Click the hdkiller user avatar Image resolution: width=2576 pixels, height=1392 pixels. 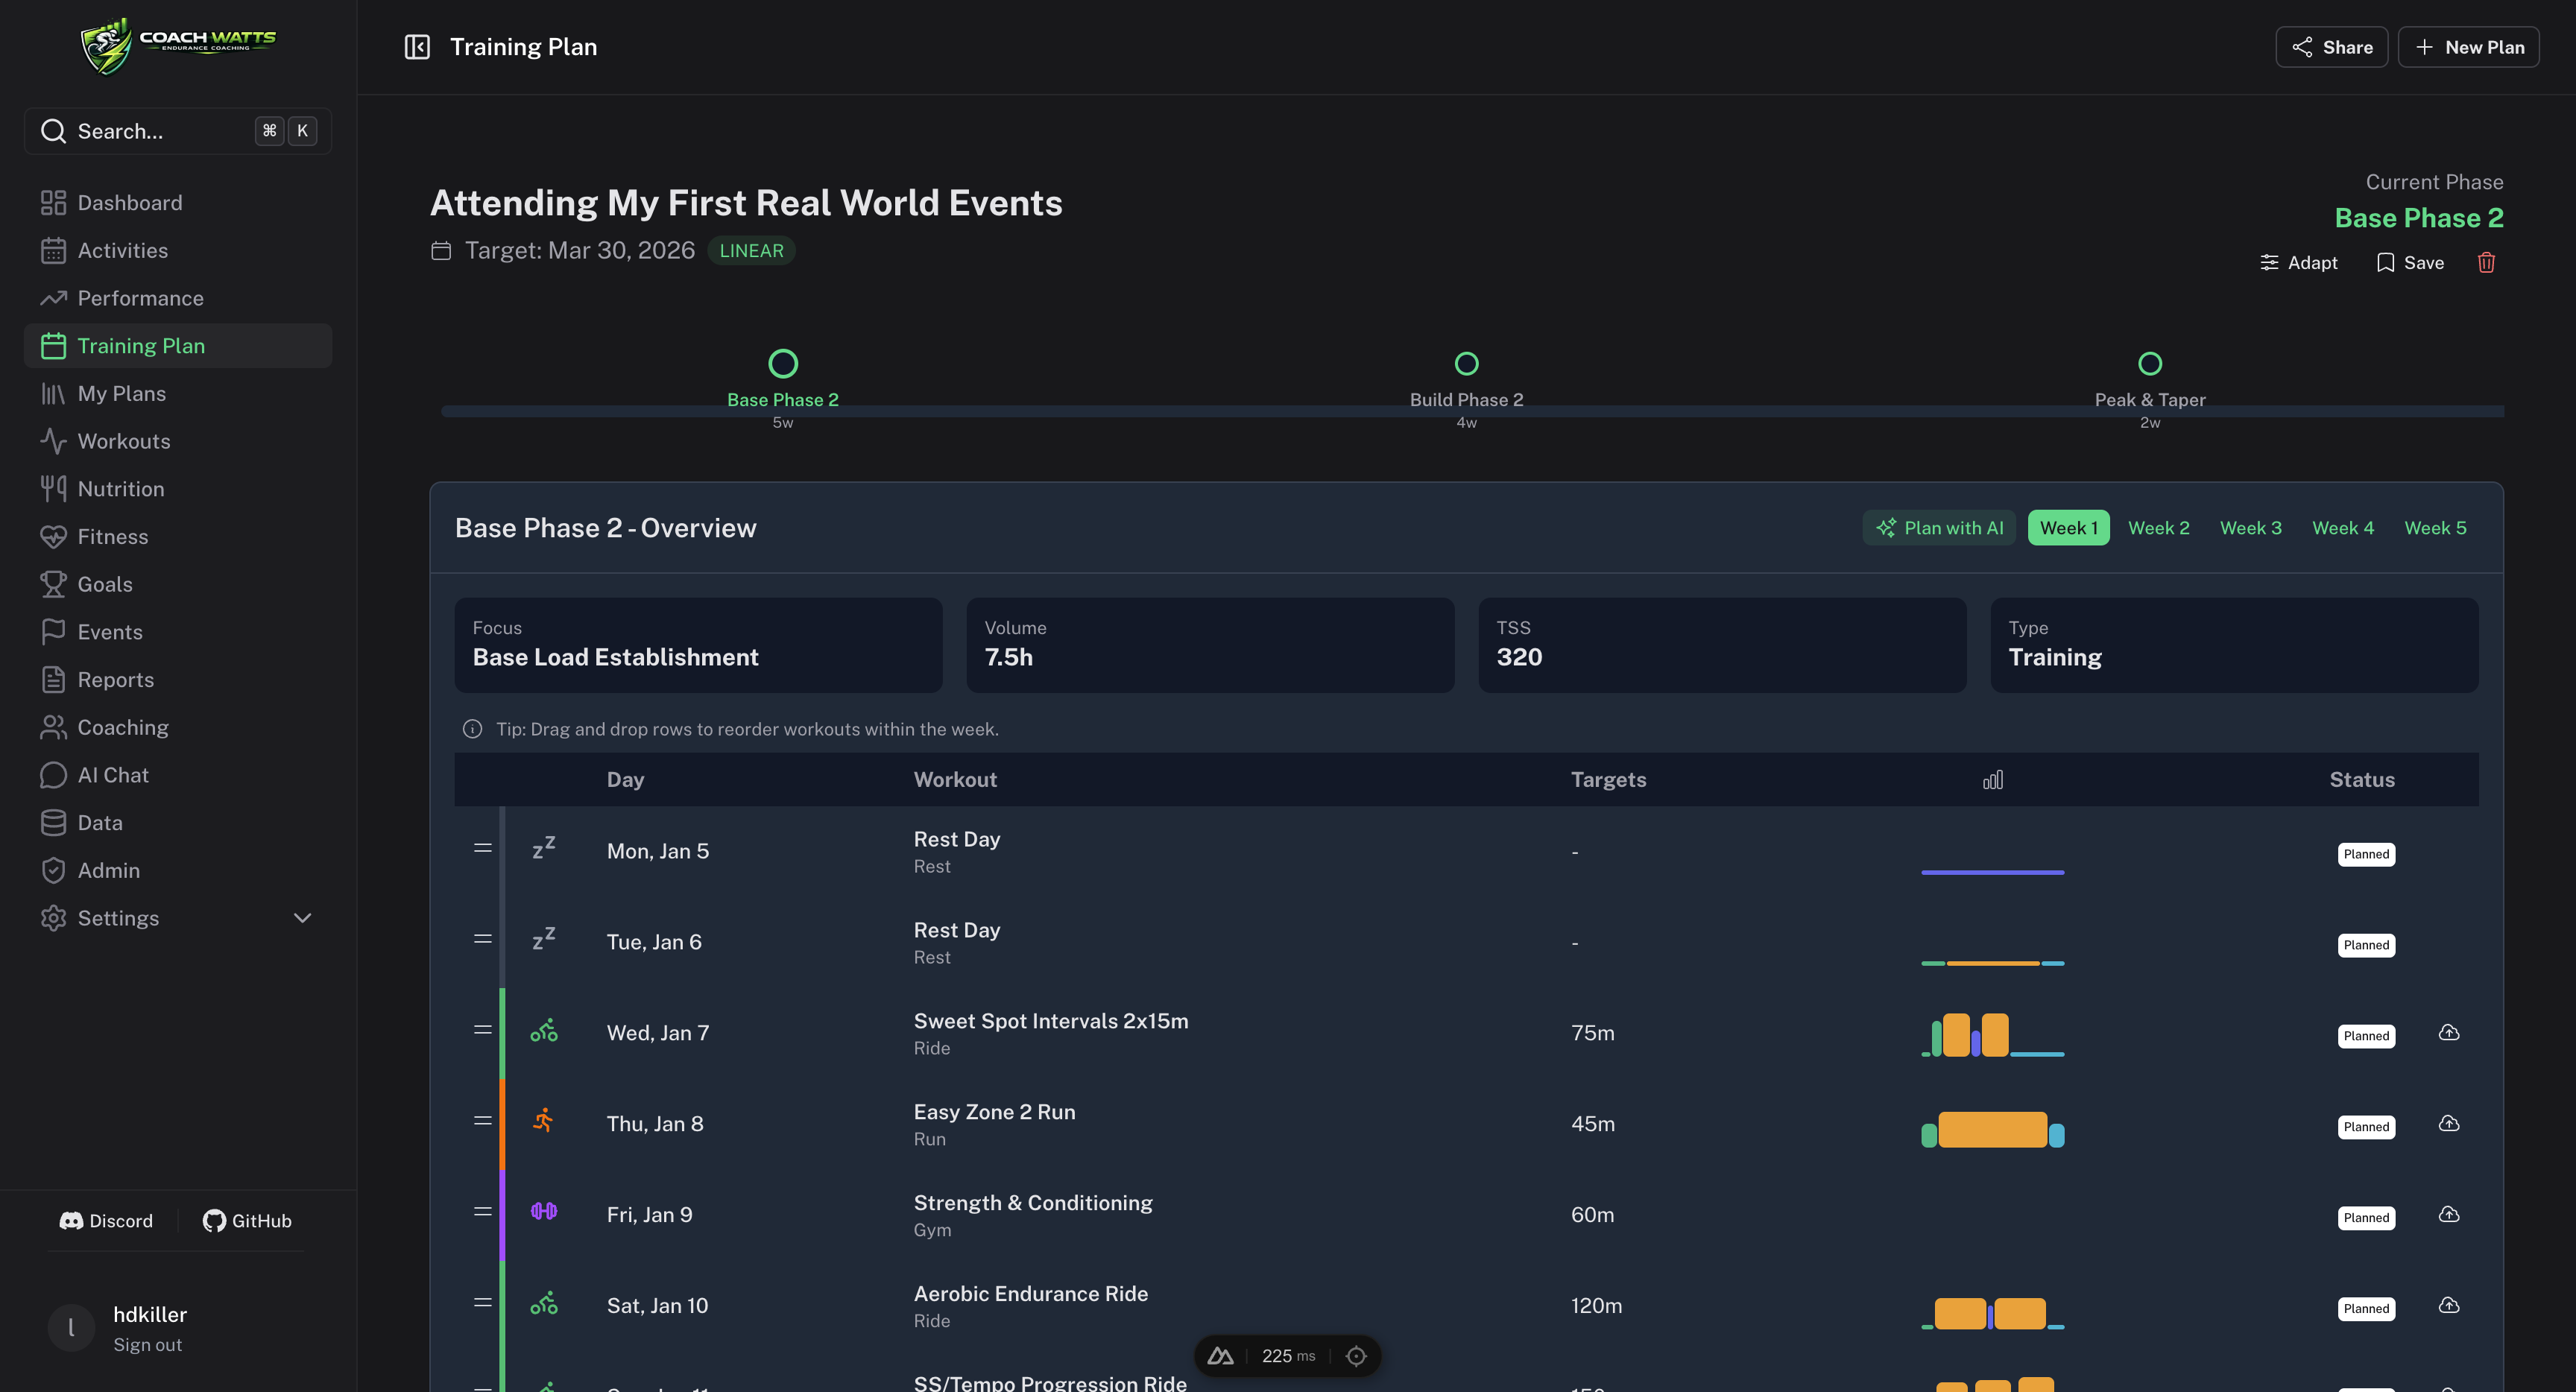(x=72, y=1329)
